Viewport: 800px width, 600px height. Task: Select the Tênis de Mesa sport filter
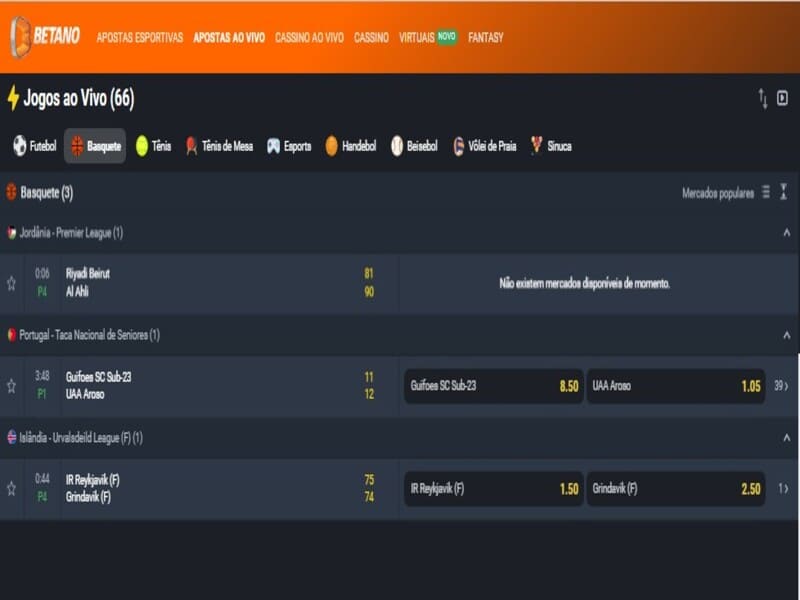pos(219,146)
